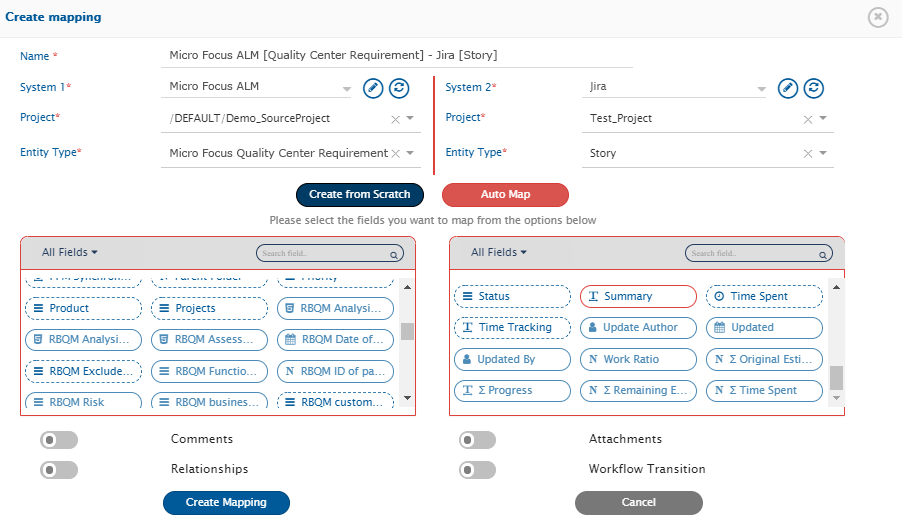This screenshot has height=531, width=902.
Task: Click the refresh icon next to System 2
Action: pyautogui.click(x=814, y=88)
